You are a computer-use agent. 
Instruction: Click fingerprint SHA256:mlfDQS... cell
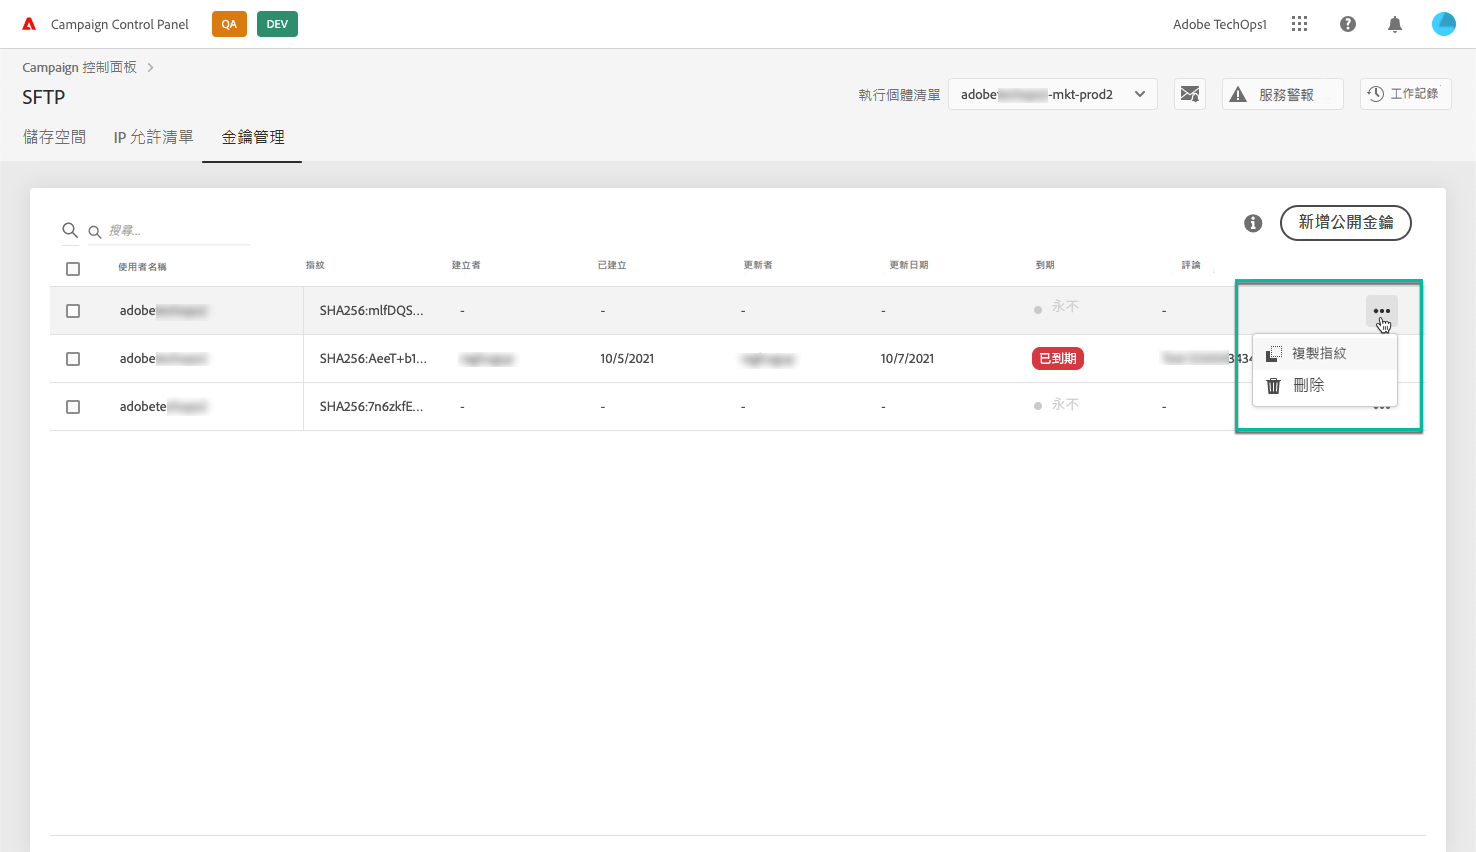pos(371,311)
